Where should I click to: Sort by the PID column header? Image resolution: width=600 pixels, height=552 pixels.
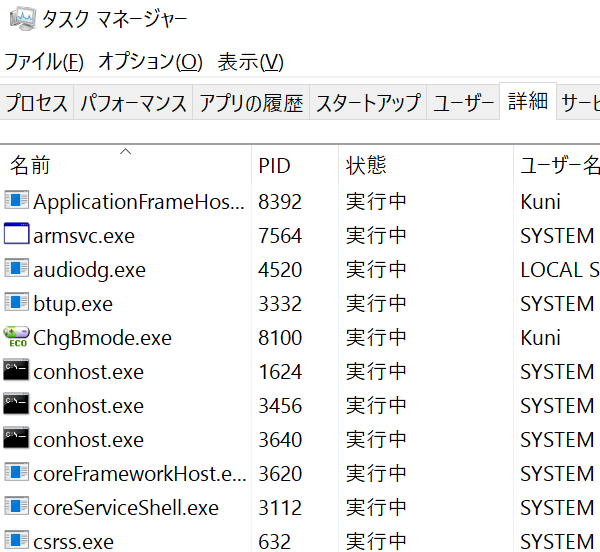pos(295,165)
